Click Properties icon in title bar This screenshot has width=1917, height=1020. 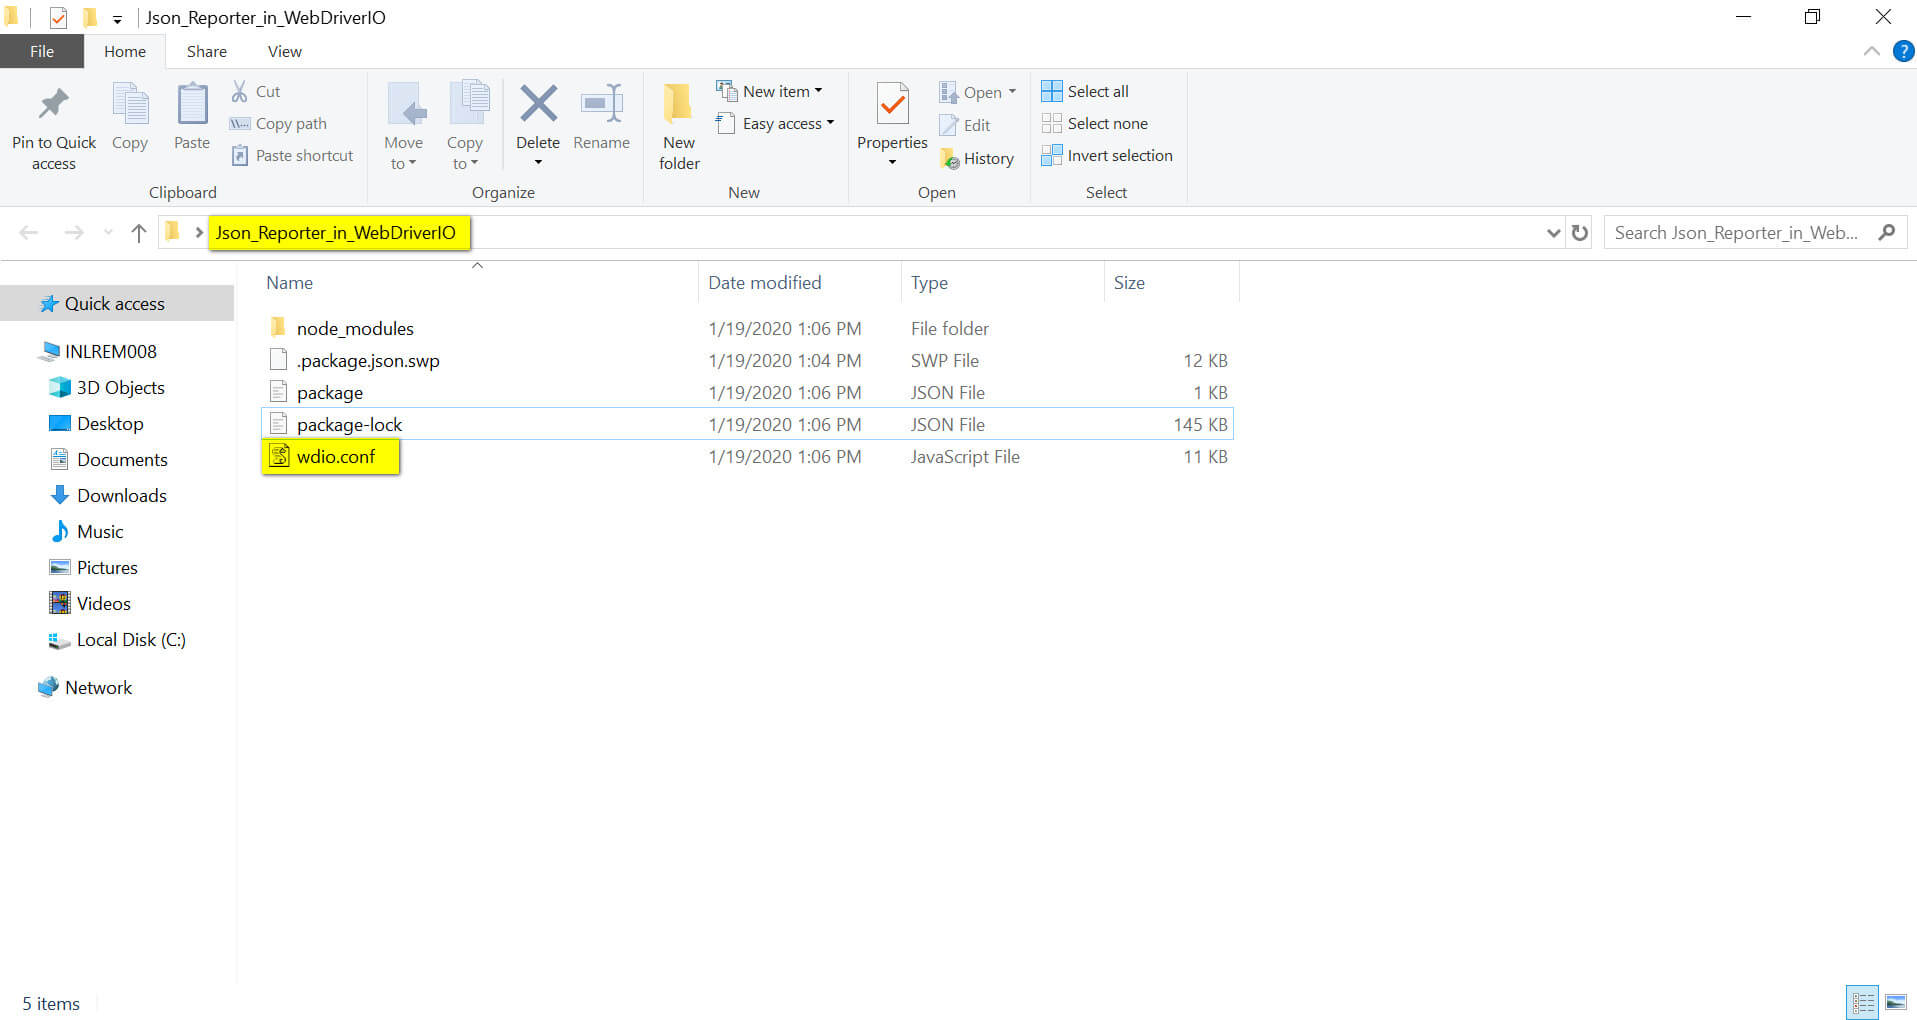click(58, 17)
